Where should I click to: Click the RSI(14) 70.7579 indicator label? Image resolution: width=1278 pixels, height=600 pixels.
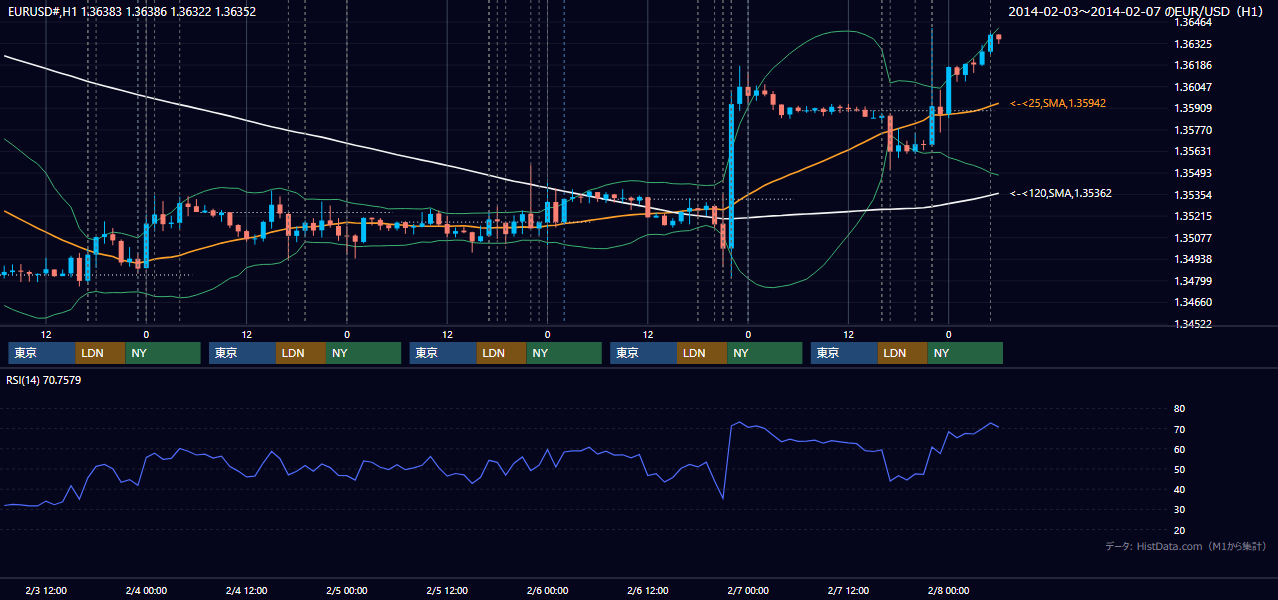44,380
